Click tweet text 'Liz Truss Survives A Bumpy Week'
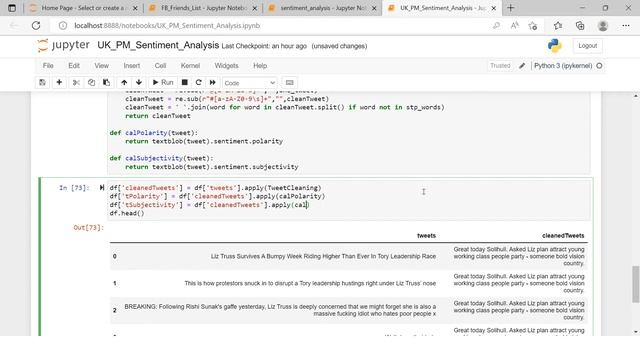 [x=323, y=256]
